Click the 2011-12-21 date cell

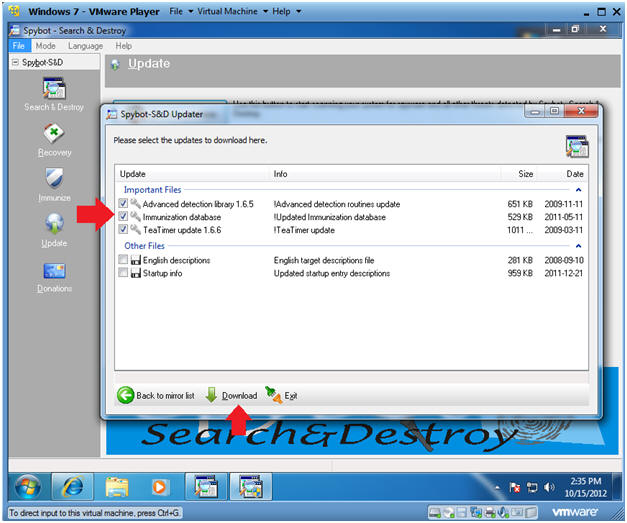(x=563, y=273)
